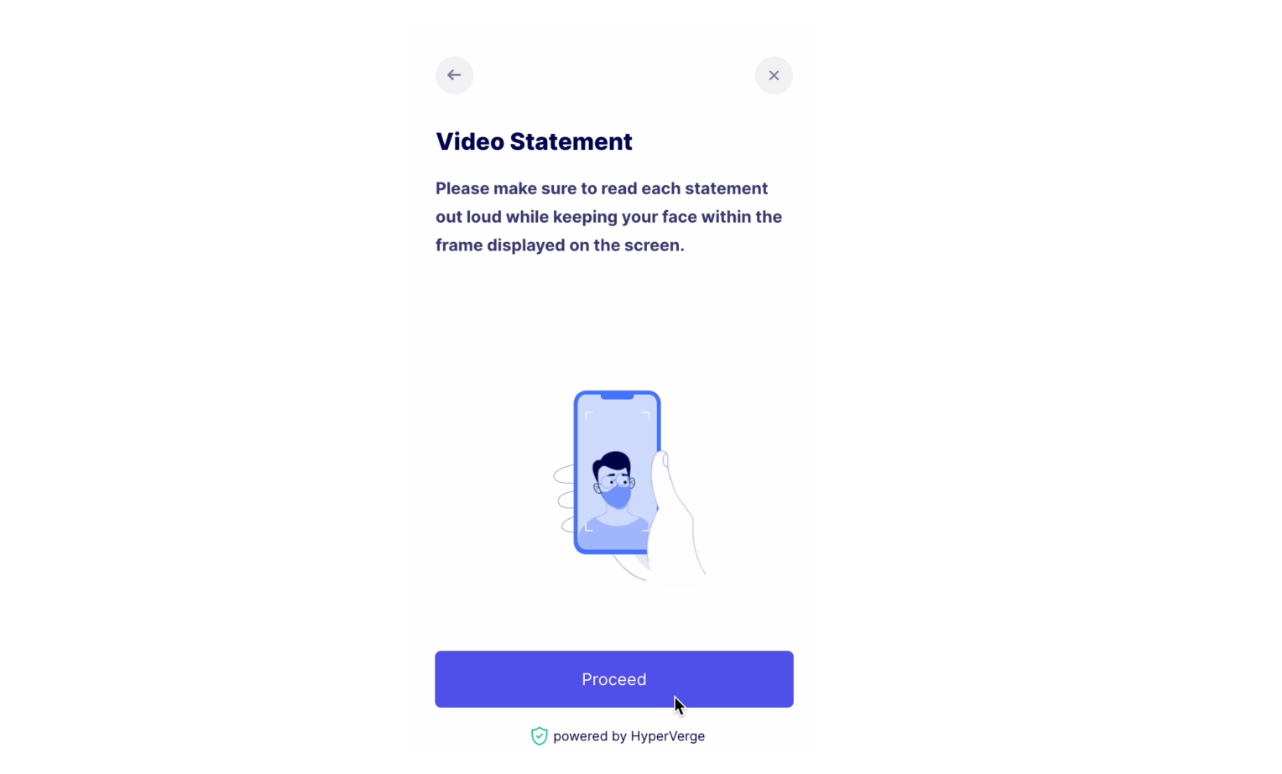1282x774 pixels.
Task: Click the curved motion lines beside the phone
Action: point(565,498)
